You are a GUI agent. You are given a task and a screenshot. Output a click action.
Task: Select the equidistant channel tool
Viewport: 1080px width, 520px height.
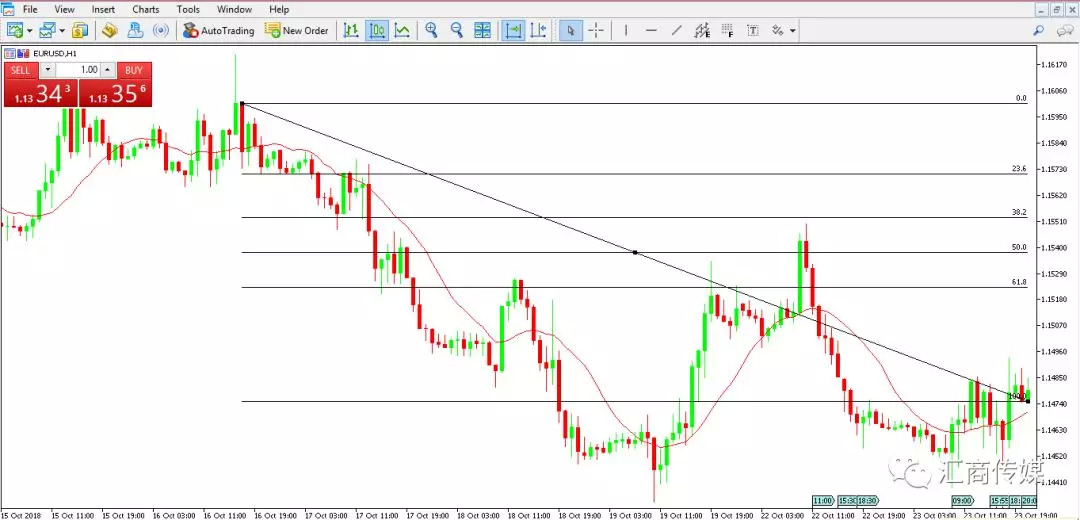coord(702,30)
